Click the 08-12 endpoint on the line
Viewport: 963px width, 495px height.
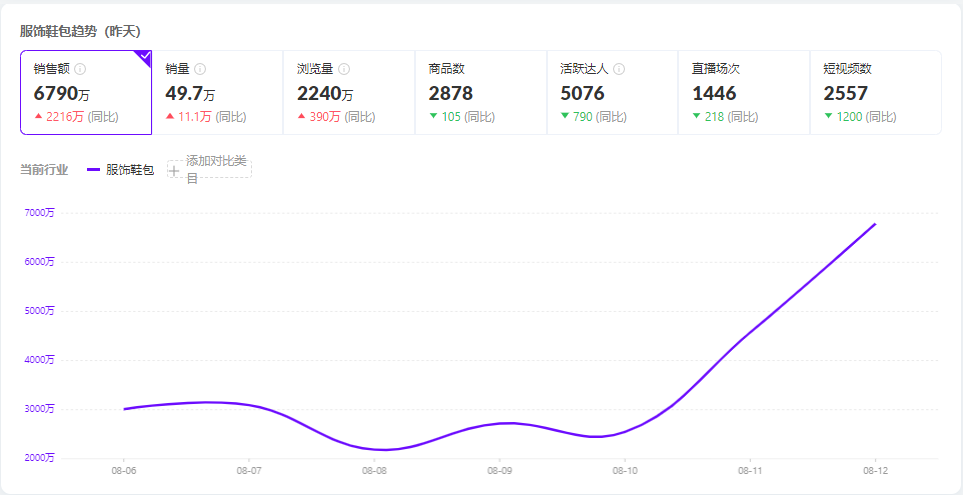(x=875, y=224)
